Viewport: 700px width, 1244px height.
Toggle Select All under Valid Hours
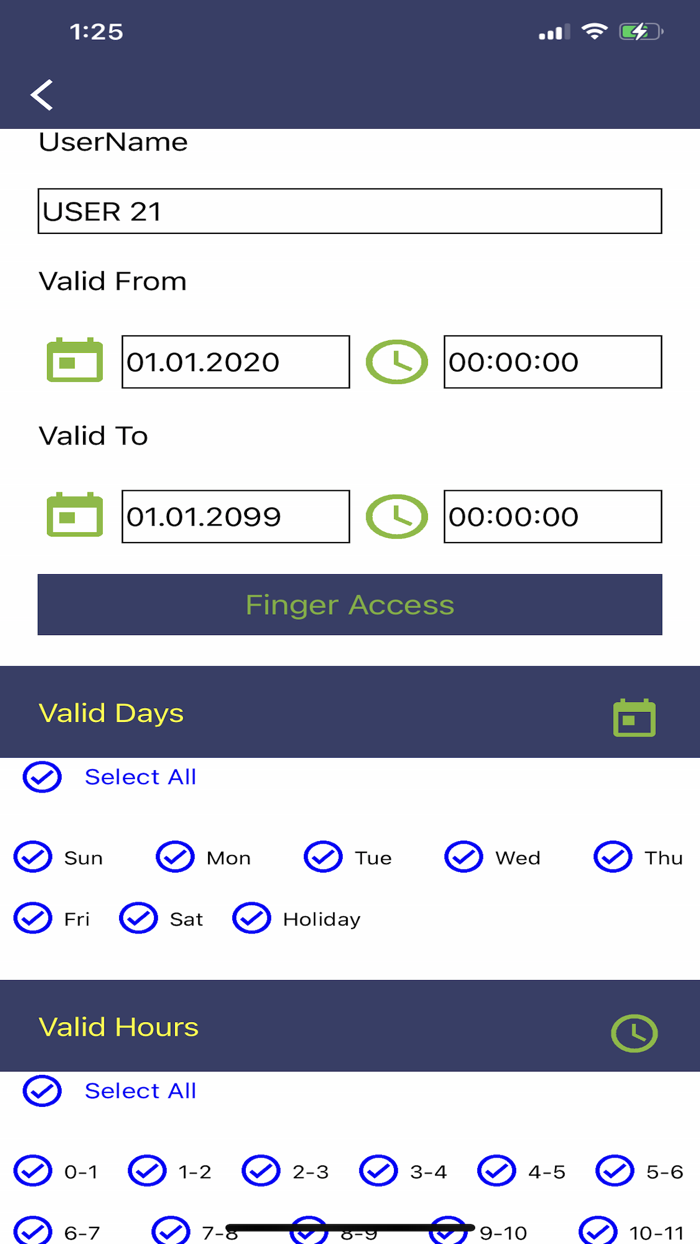42,1091
